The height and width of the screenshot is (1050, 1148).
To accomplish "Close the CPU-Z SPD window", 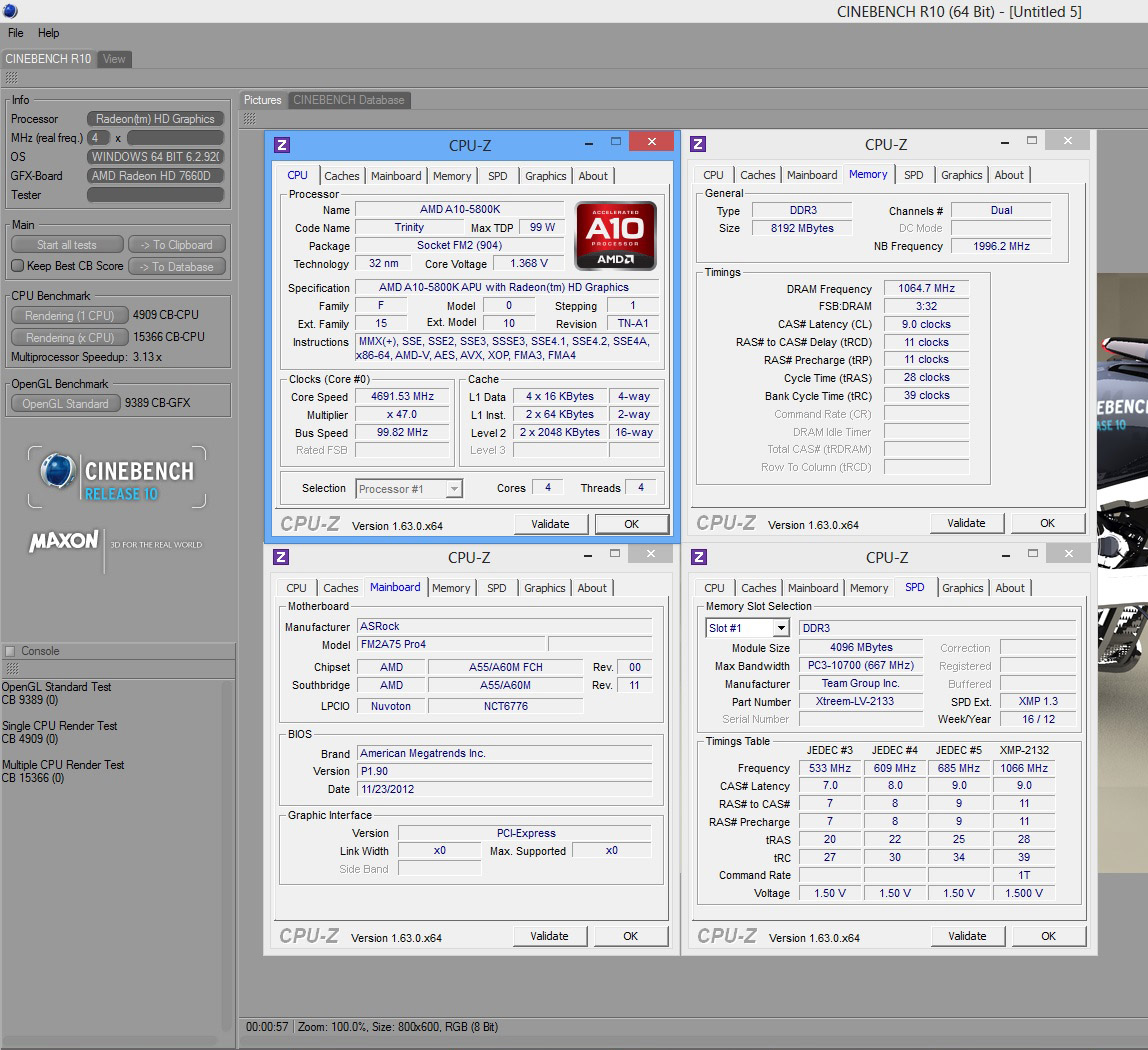I will tap(1069, 554).
